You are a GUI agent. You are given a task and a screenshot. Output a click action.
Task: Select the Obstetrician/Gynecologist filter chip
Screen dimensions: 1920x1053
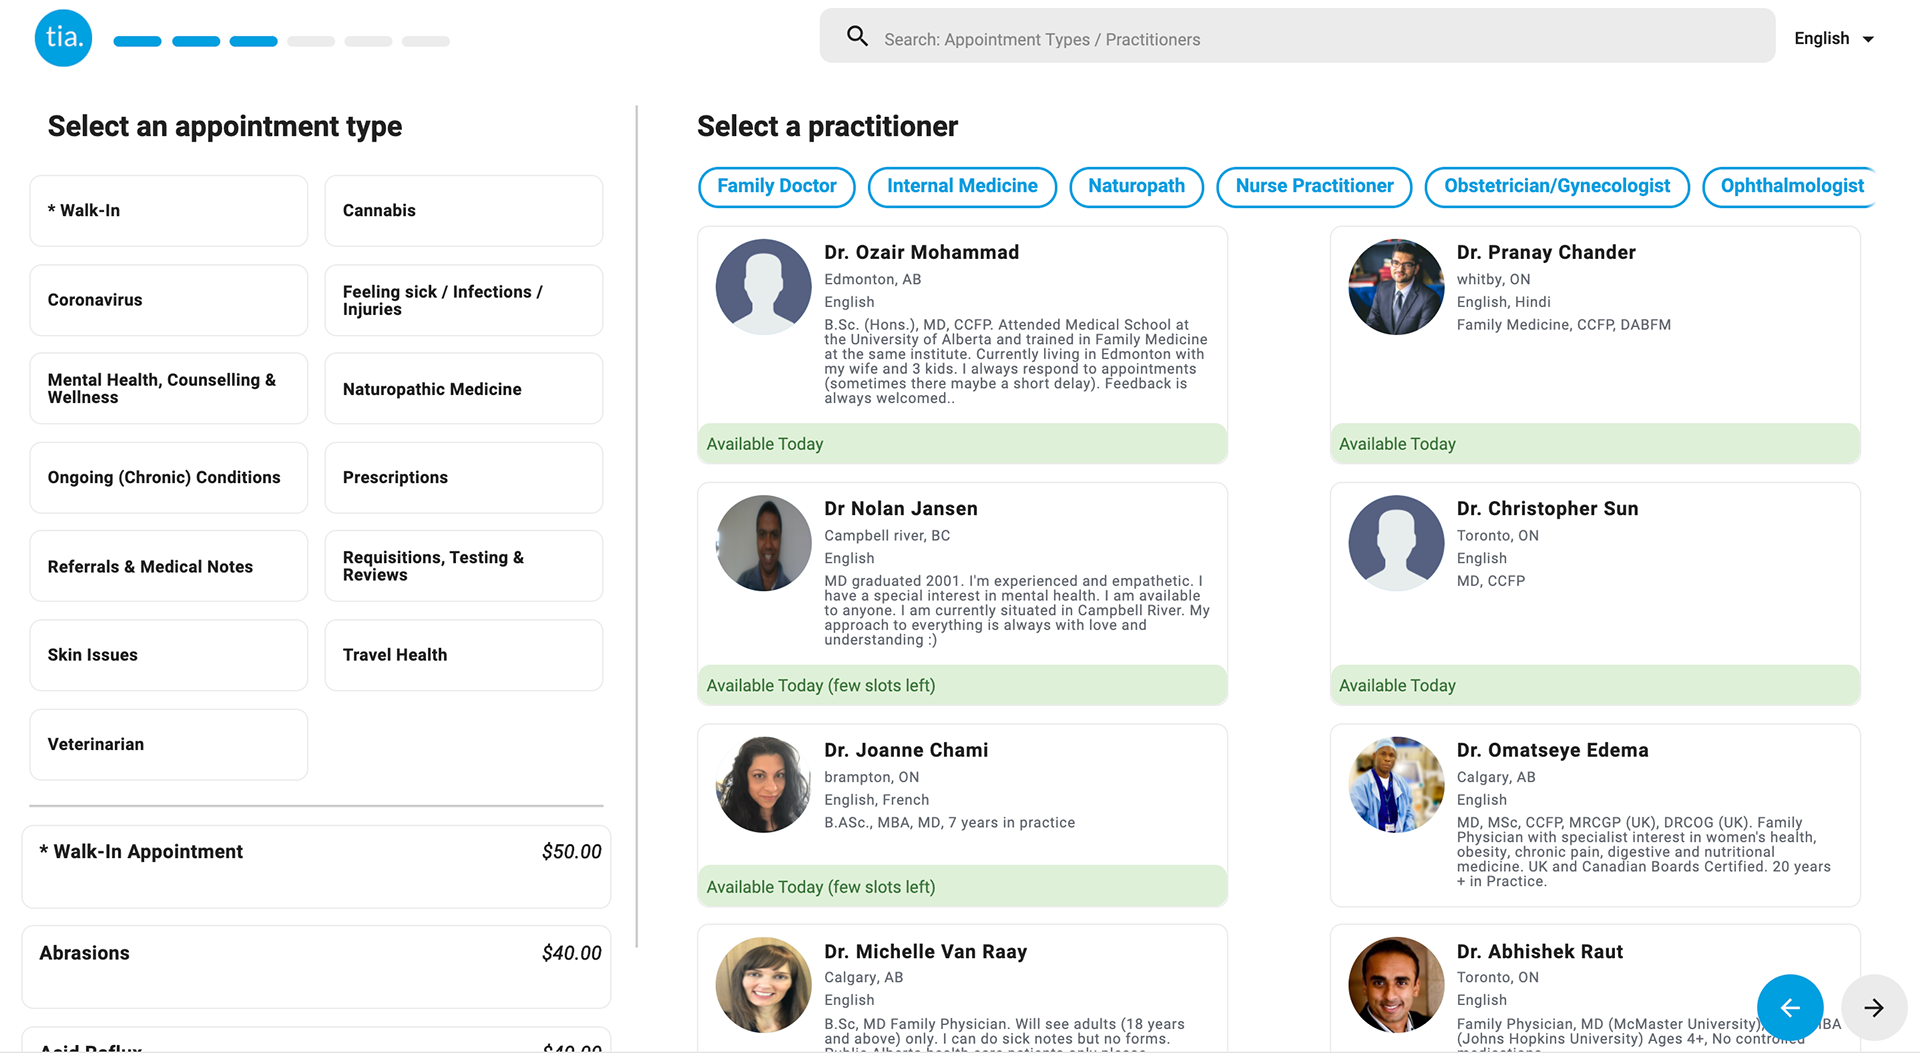(1556, 186)
